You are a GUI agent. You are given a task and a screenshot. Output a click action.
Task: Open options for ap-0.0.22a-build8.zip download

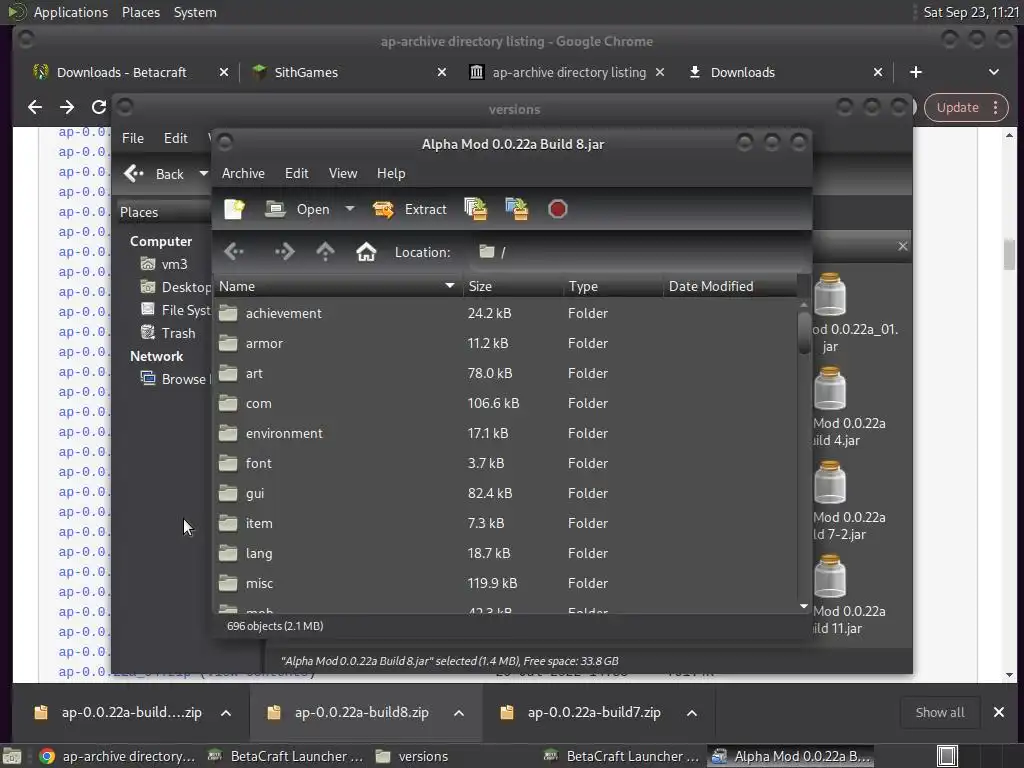point(458,713)
